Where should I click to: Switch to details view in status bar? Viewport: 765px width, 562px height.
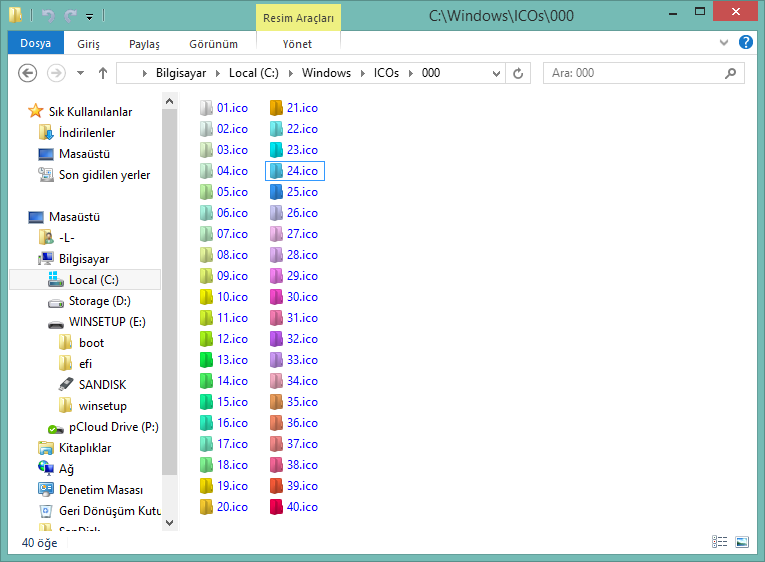[719, 542]
